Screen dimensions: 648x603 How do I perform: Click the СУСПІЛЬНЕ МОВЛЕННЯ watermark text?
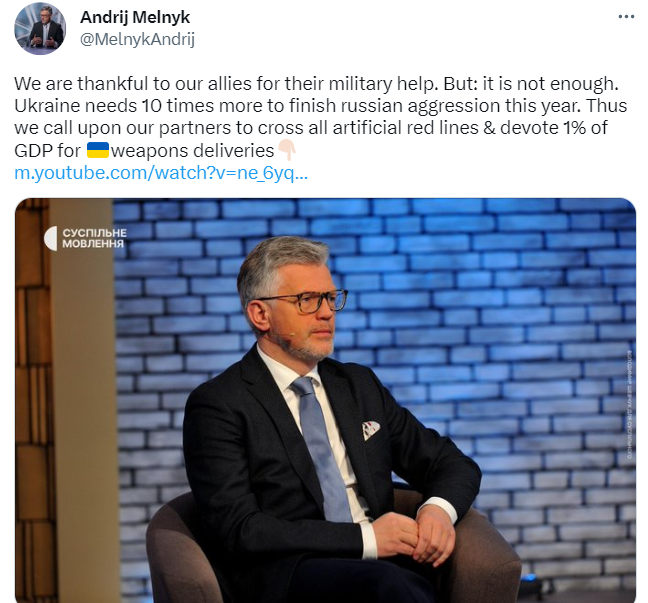94,238
